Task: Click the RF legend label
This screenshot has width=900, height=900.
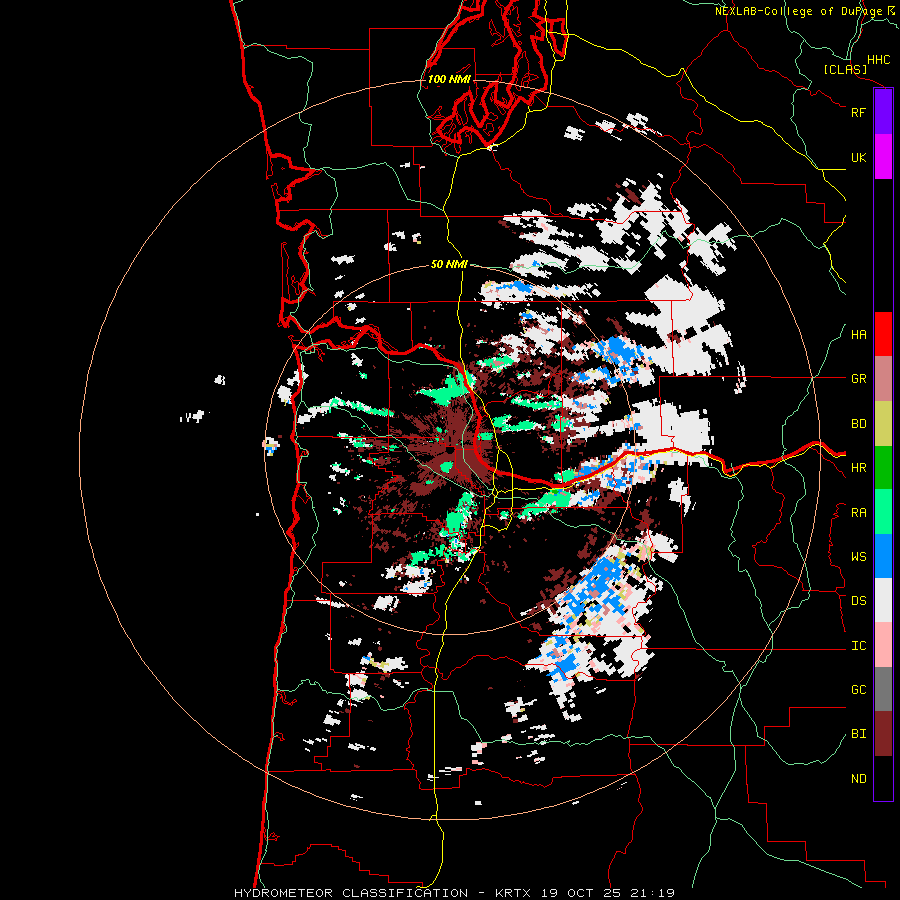Action: tap(858, 112)
